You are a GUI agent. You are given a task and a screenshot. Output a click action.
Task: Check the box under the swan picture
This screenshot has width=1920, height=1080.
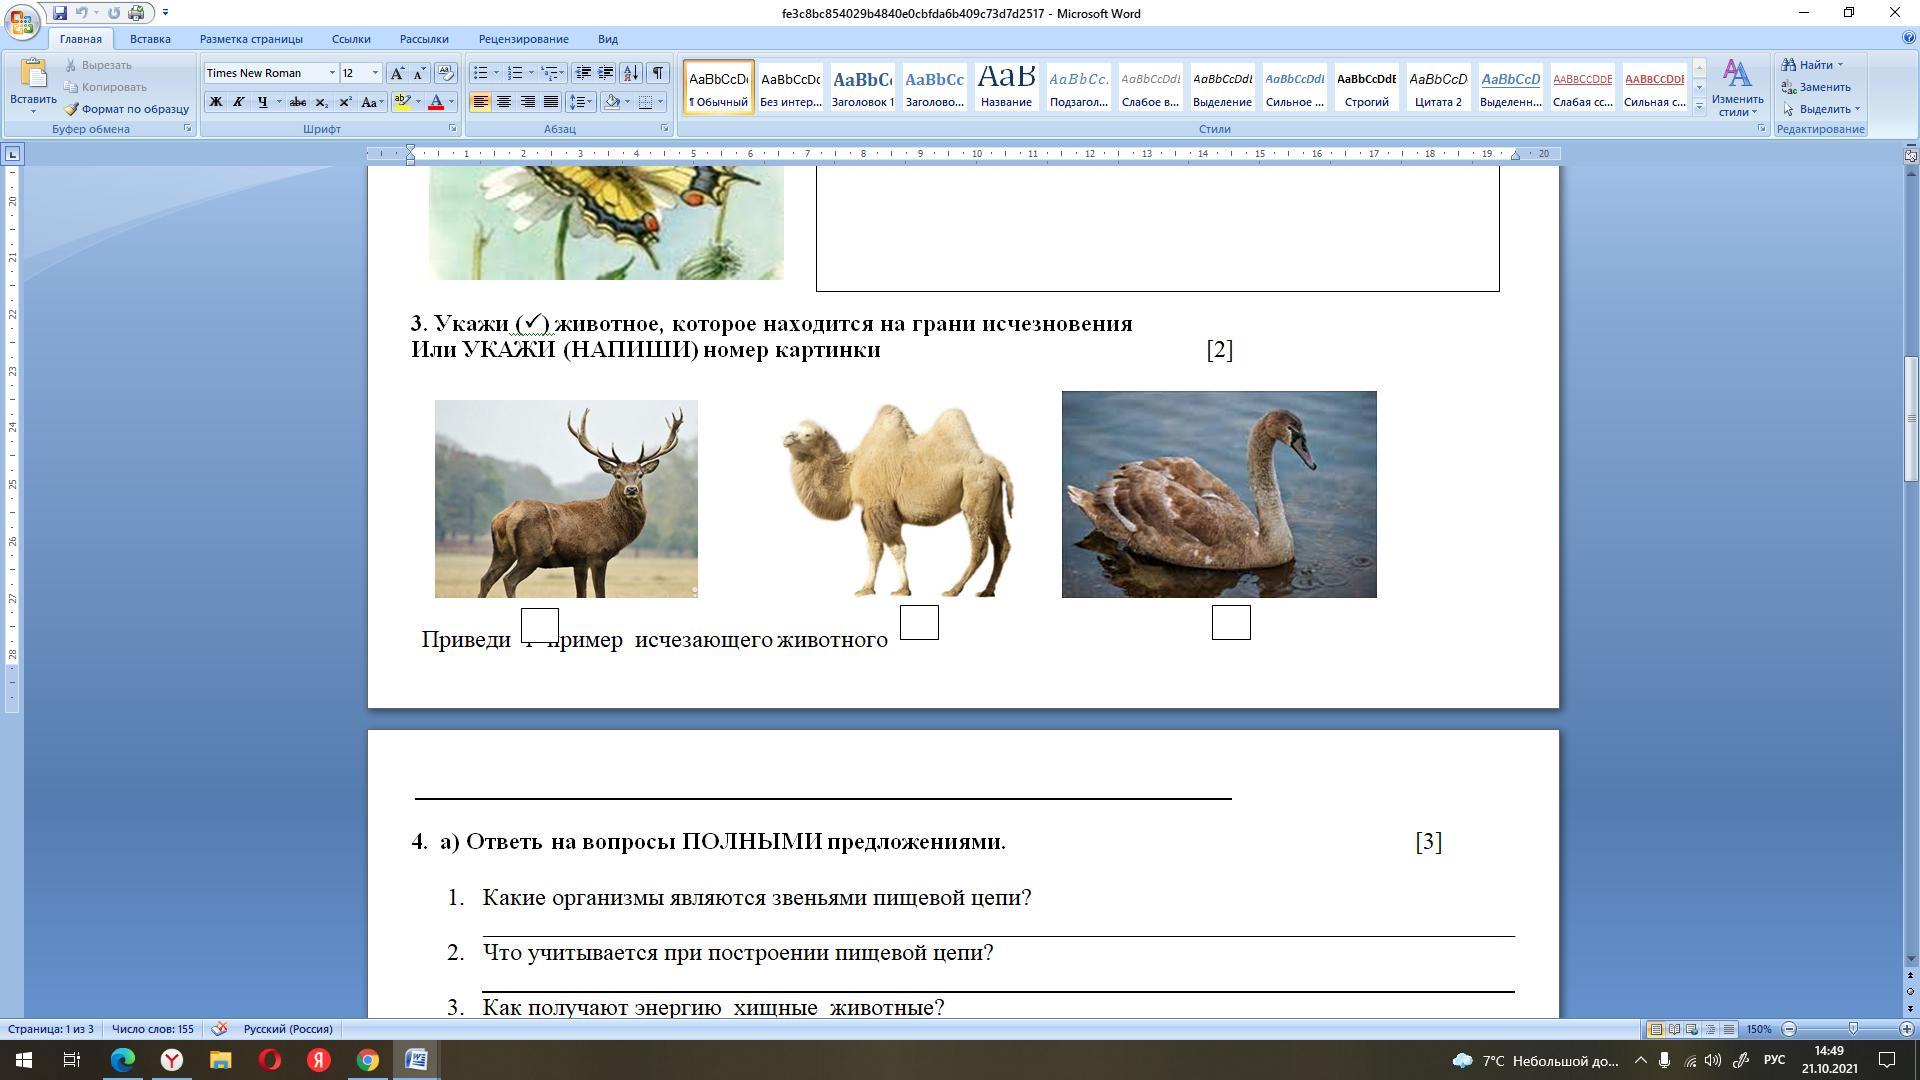coord(1231,623)
